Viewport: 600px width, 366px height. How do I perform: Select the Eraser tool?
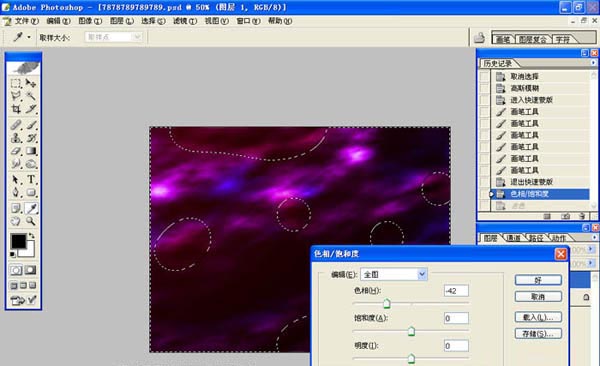pos(16,151)
